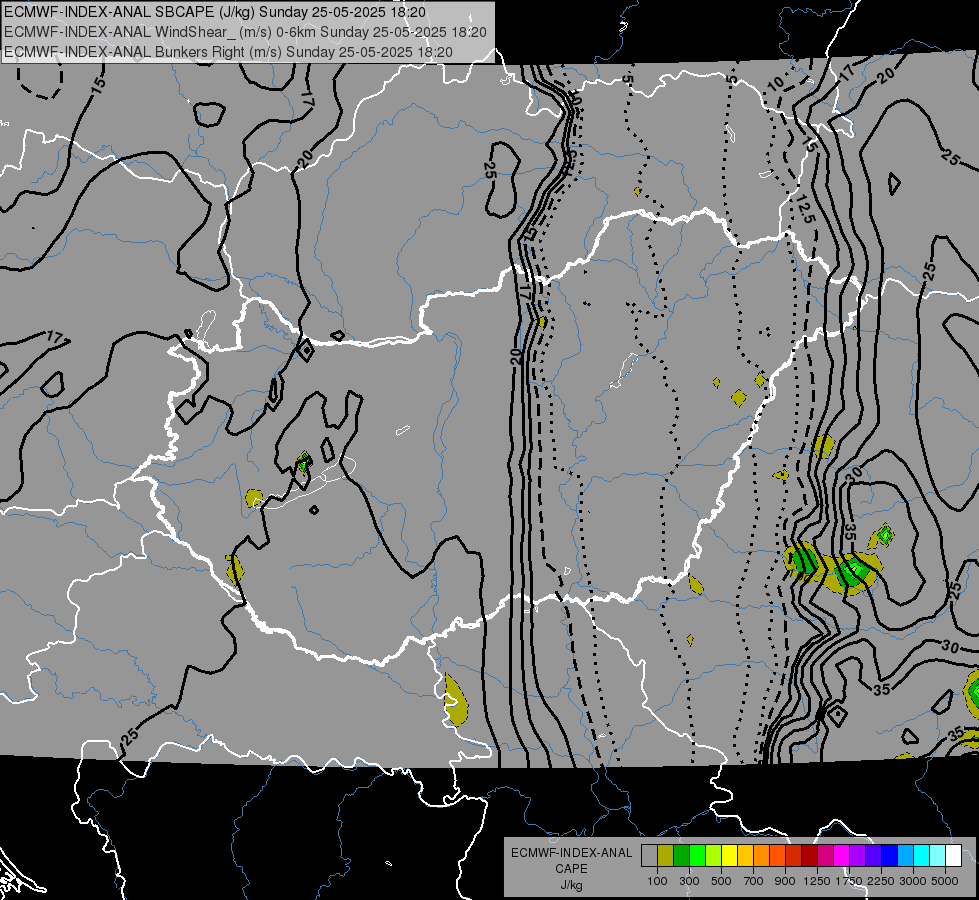Click the legend value 5000
This screenshot has width=979, height=900.
[x=945, y=881]
